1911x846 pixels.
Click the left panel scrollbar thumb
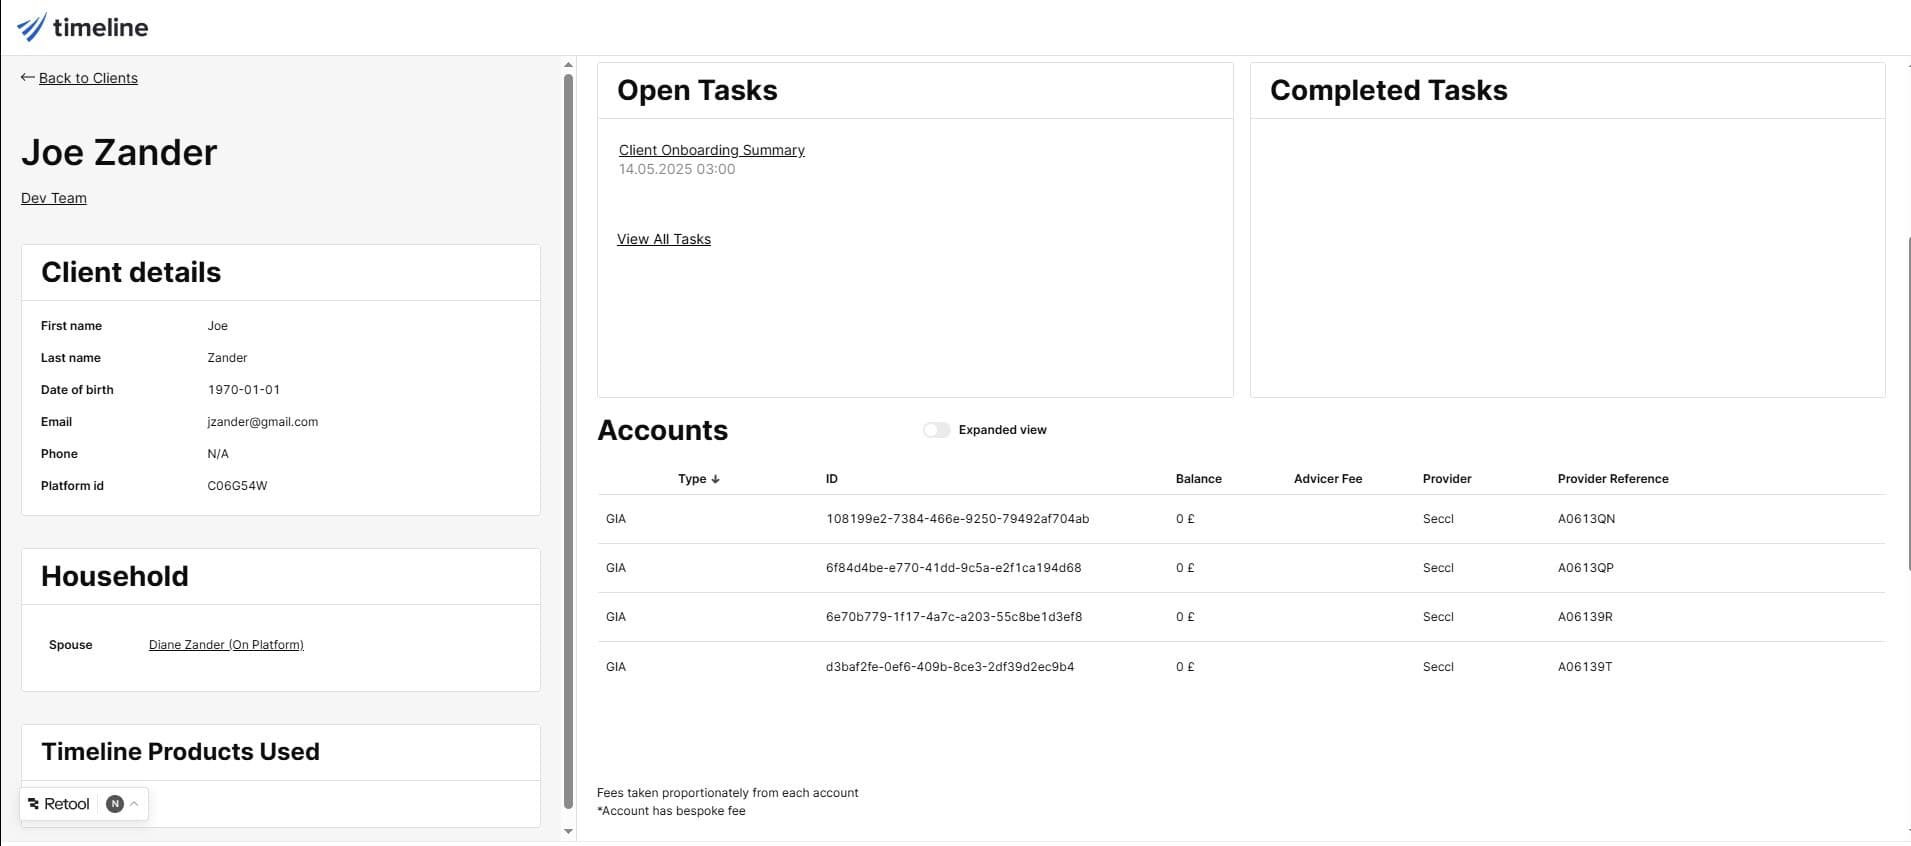point(568,440)
